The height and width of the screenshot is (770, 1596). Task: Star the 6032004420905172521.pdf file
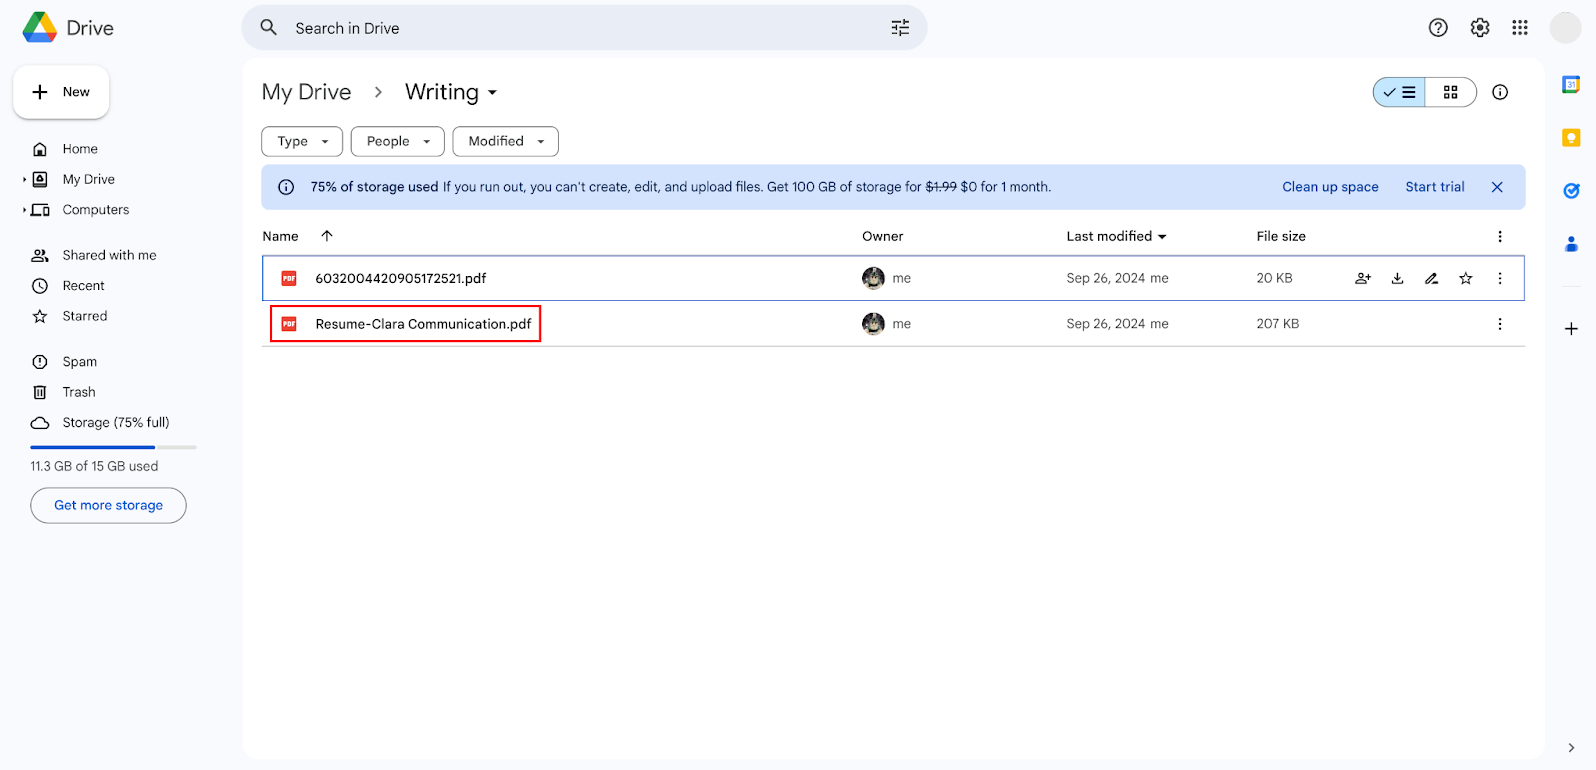pos(1465,279)
